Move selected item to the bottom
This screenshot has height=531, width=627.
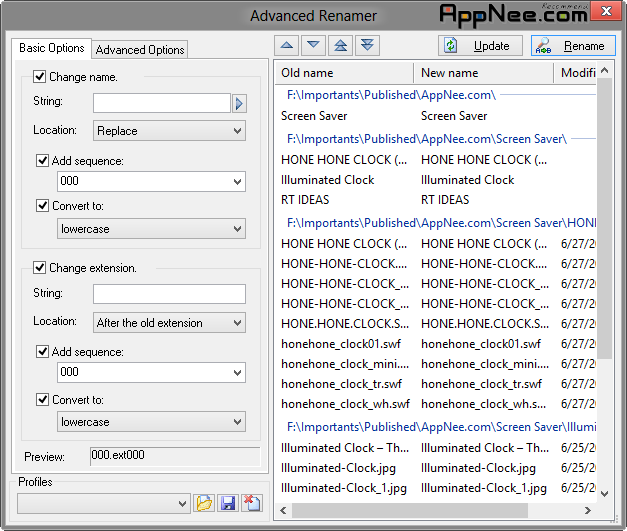pyautogui.click(x=367, y=45)
